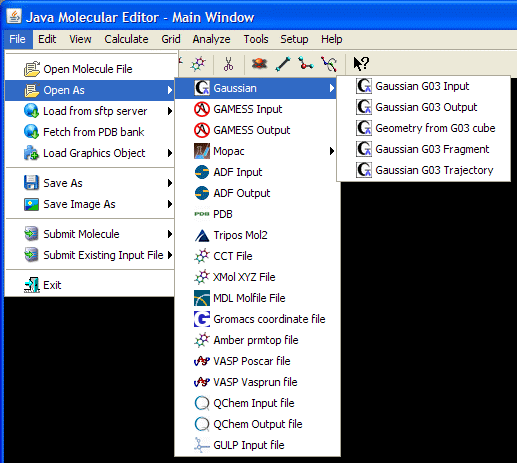This screenshot has height=463, width=517.
Task: Select the add bond line tool icon
Action: [x=283, y=64]
